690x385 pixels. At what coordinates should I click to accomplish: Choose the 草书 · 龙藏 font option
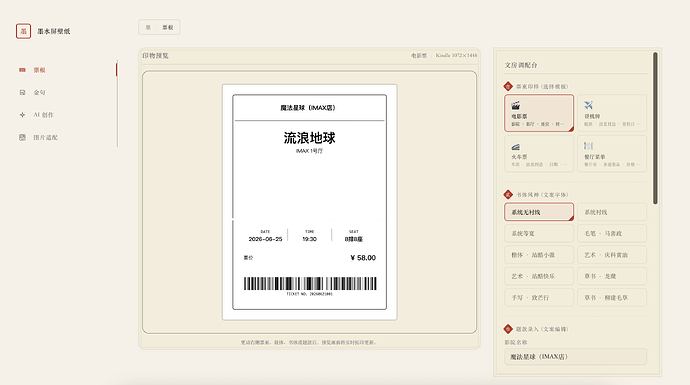(x=612, y=276)
